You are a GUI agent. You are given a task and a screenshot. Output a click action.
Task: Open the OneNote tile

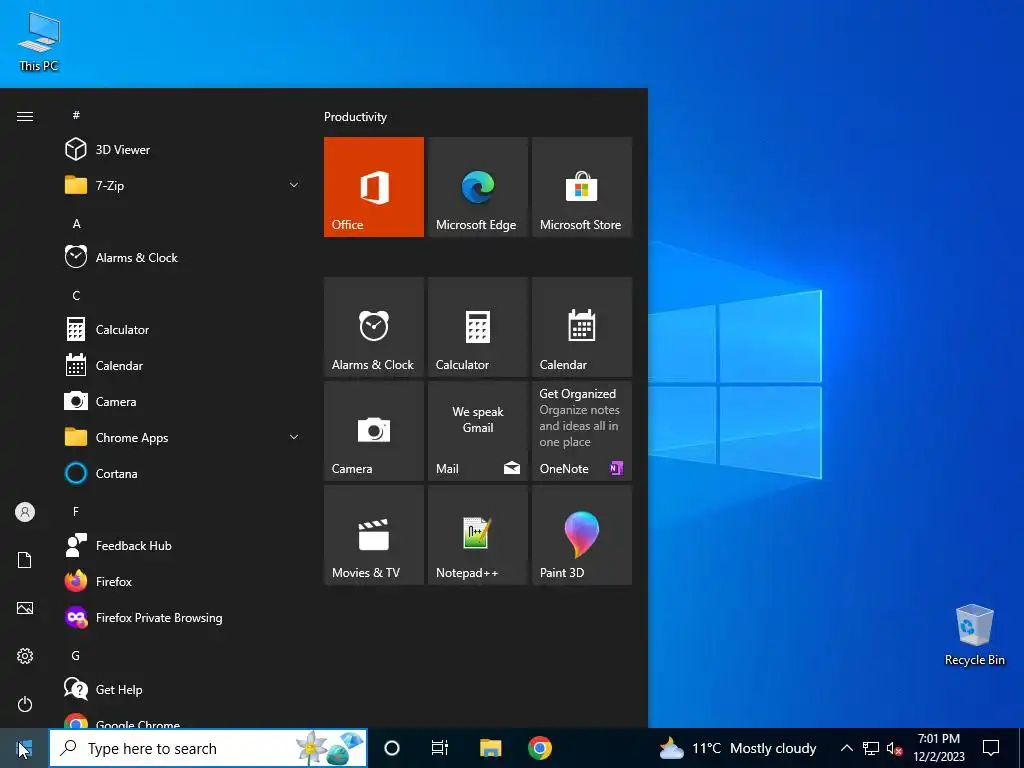pos(582,431)
